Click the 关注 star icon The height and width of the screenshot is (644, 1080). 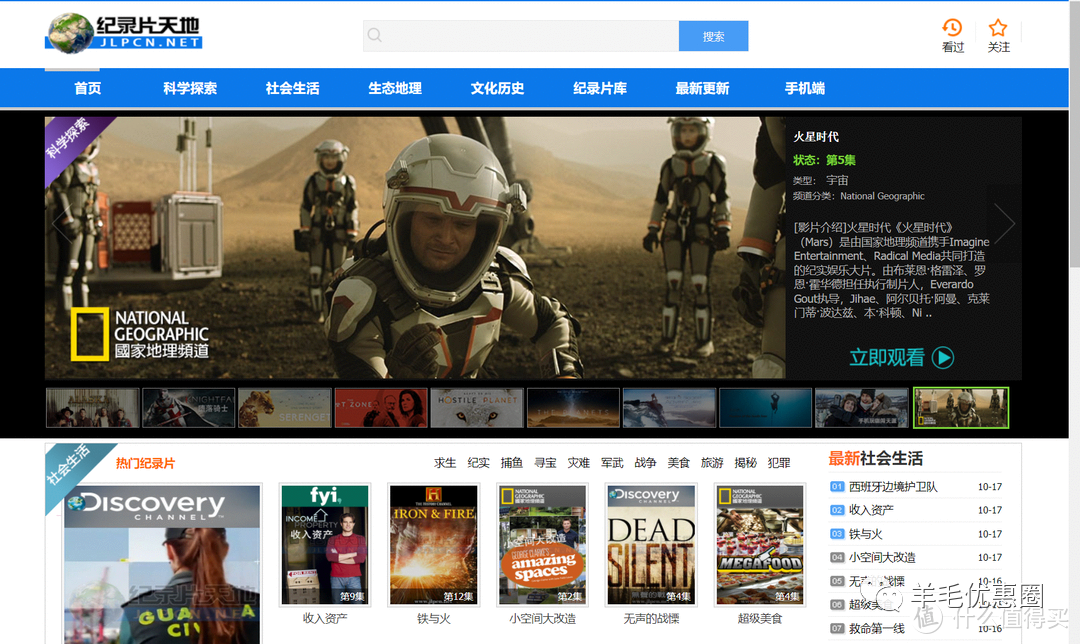998,28
